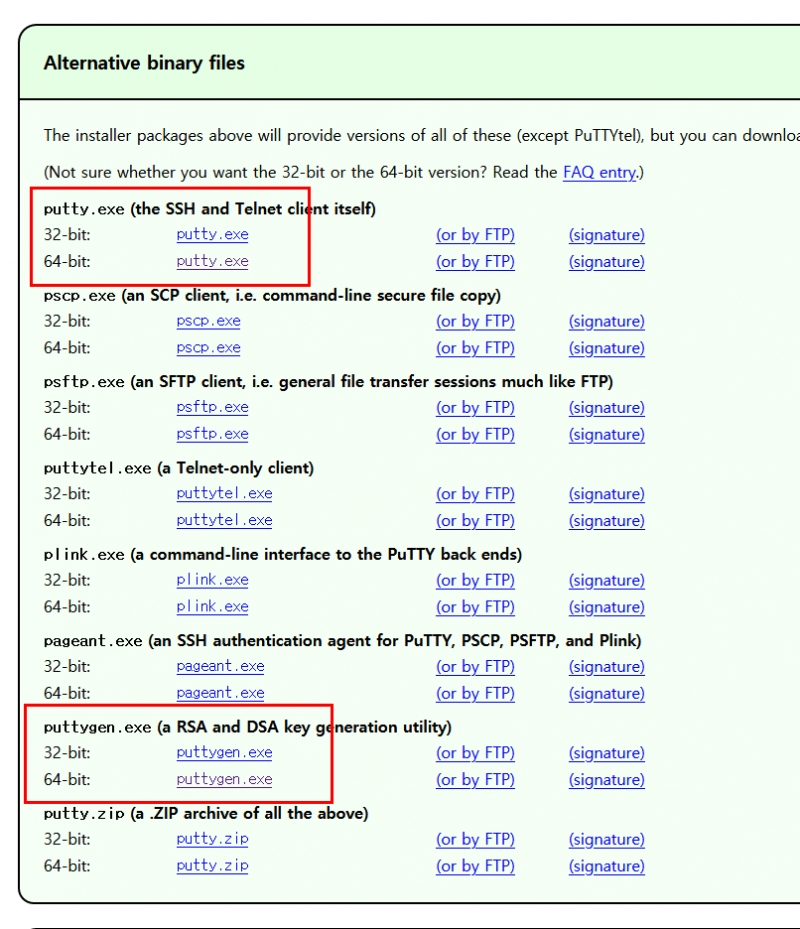Download 32-bit puttytel.exe
The width and height of the screenshot is (800, 929).
224,494
